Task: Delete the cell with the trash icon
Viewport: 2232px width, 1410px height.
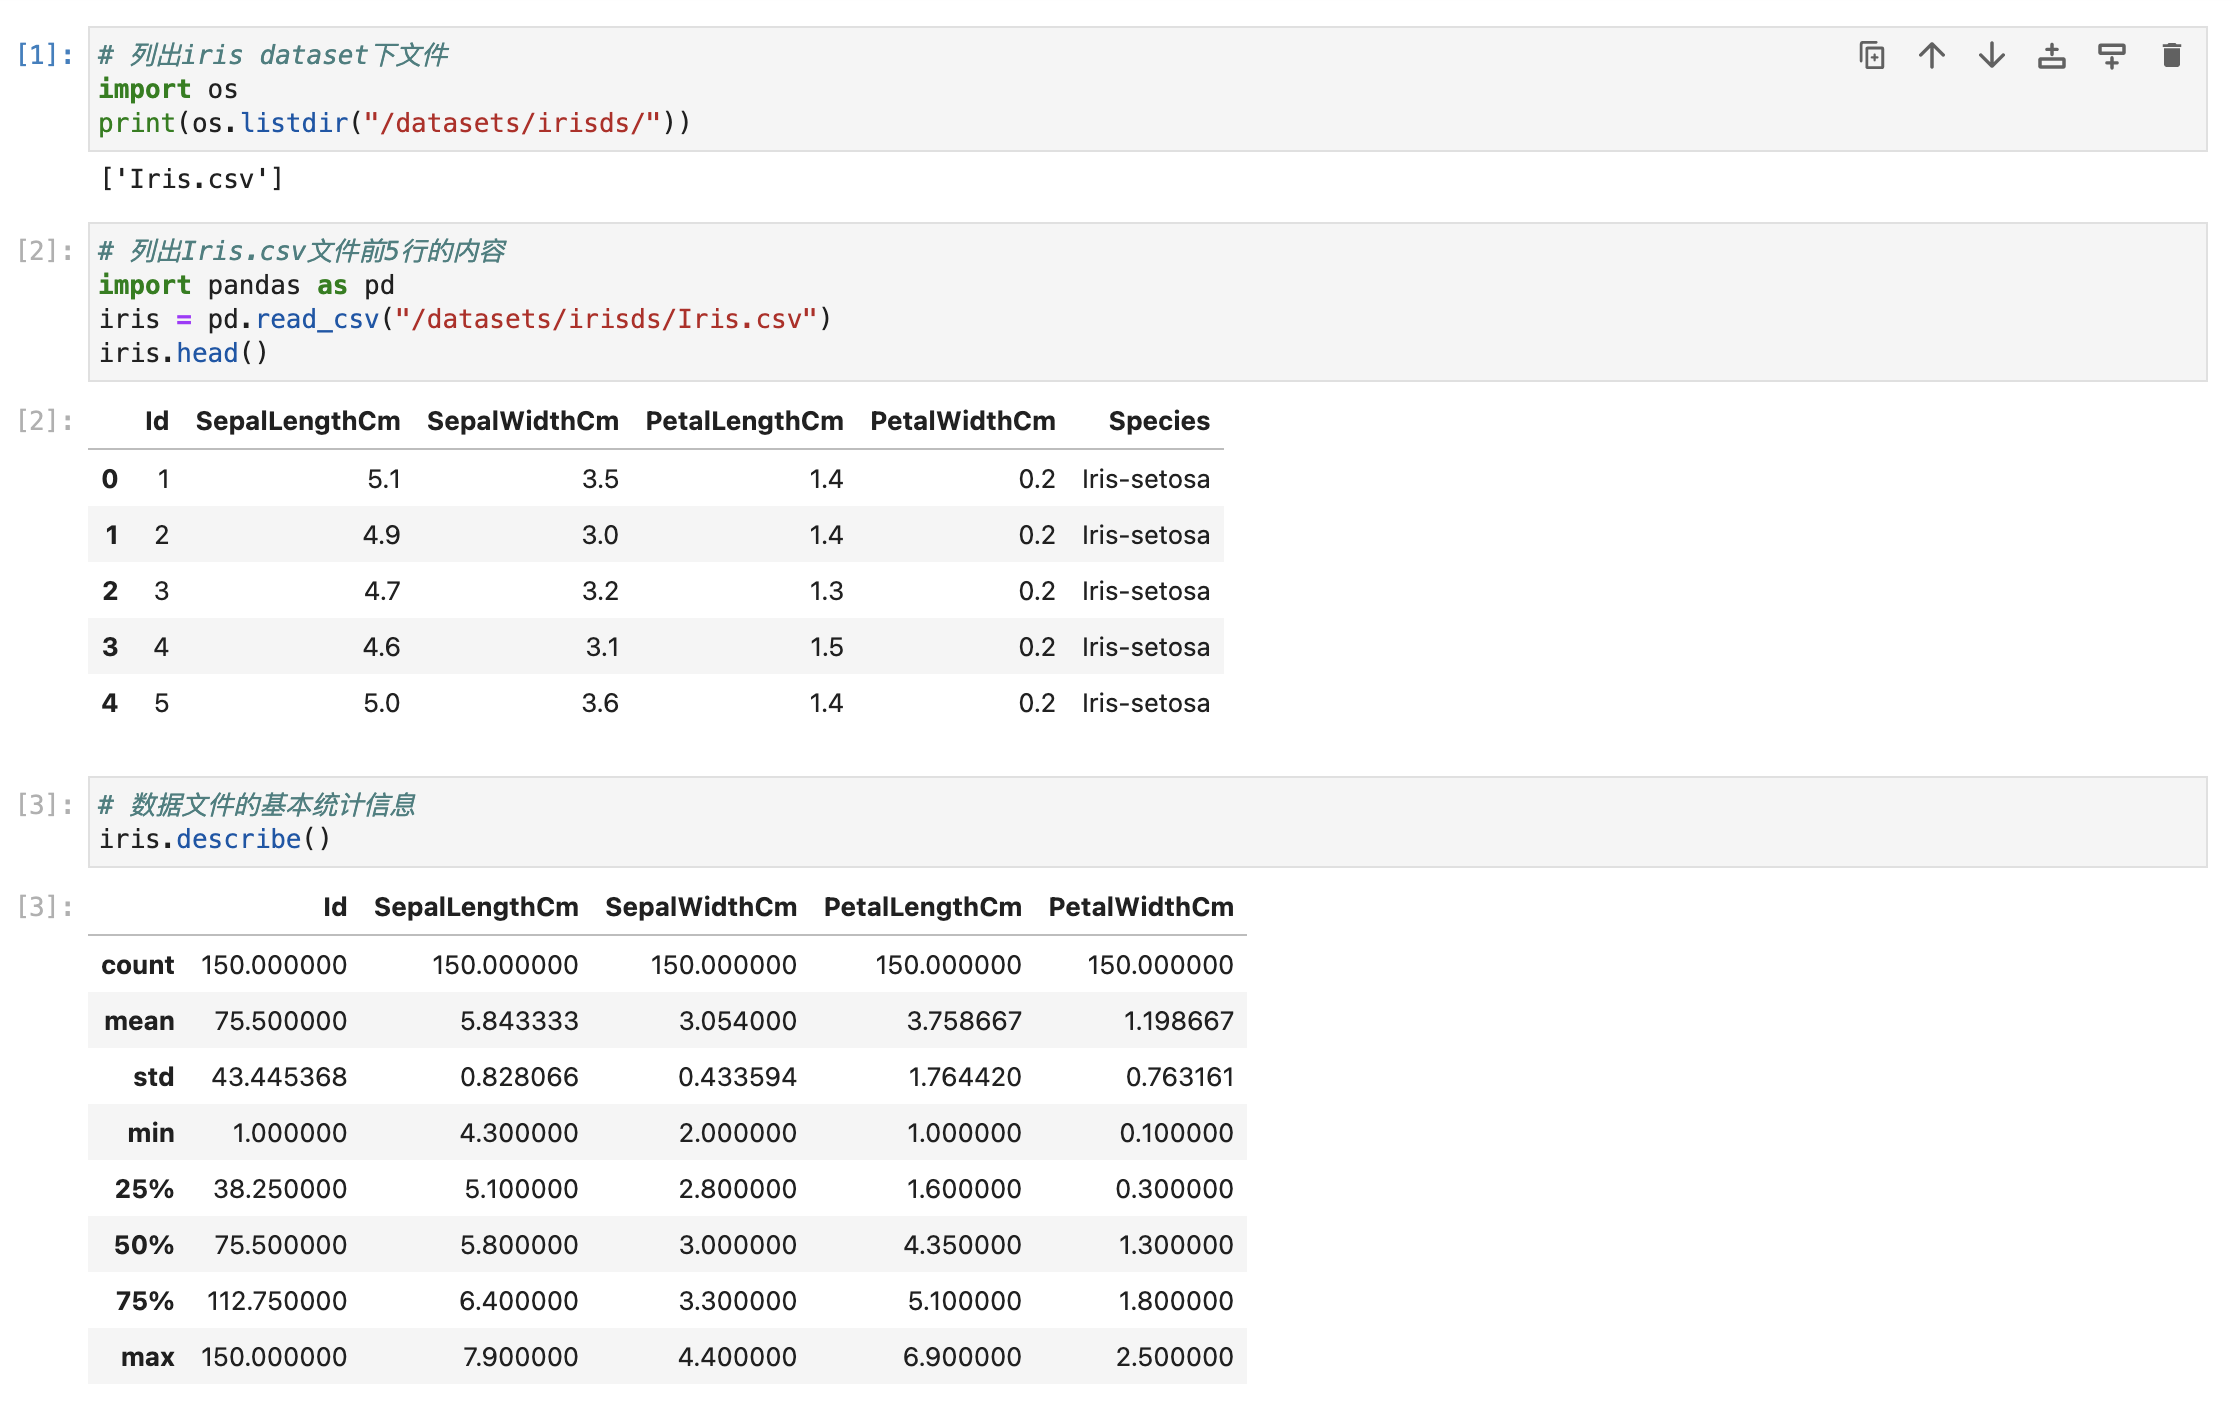Action: 2171,56
